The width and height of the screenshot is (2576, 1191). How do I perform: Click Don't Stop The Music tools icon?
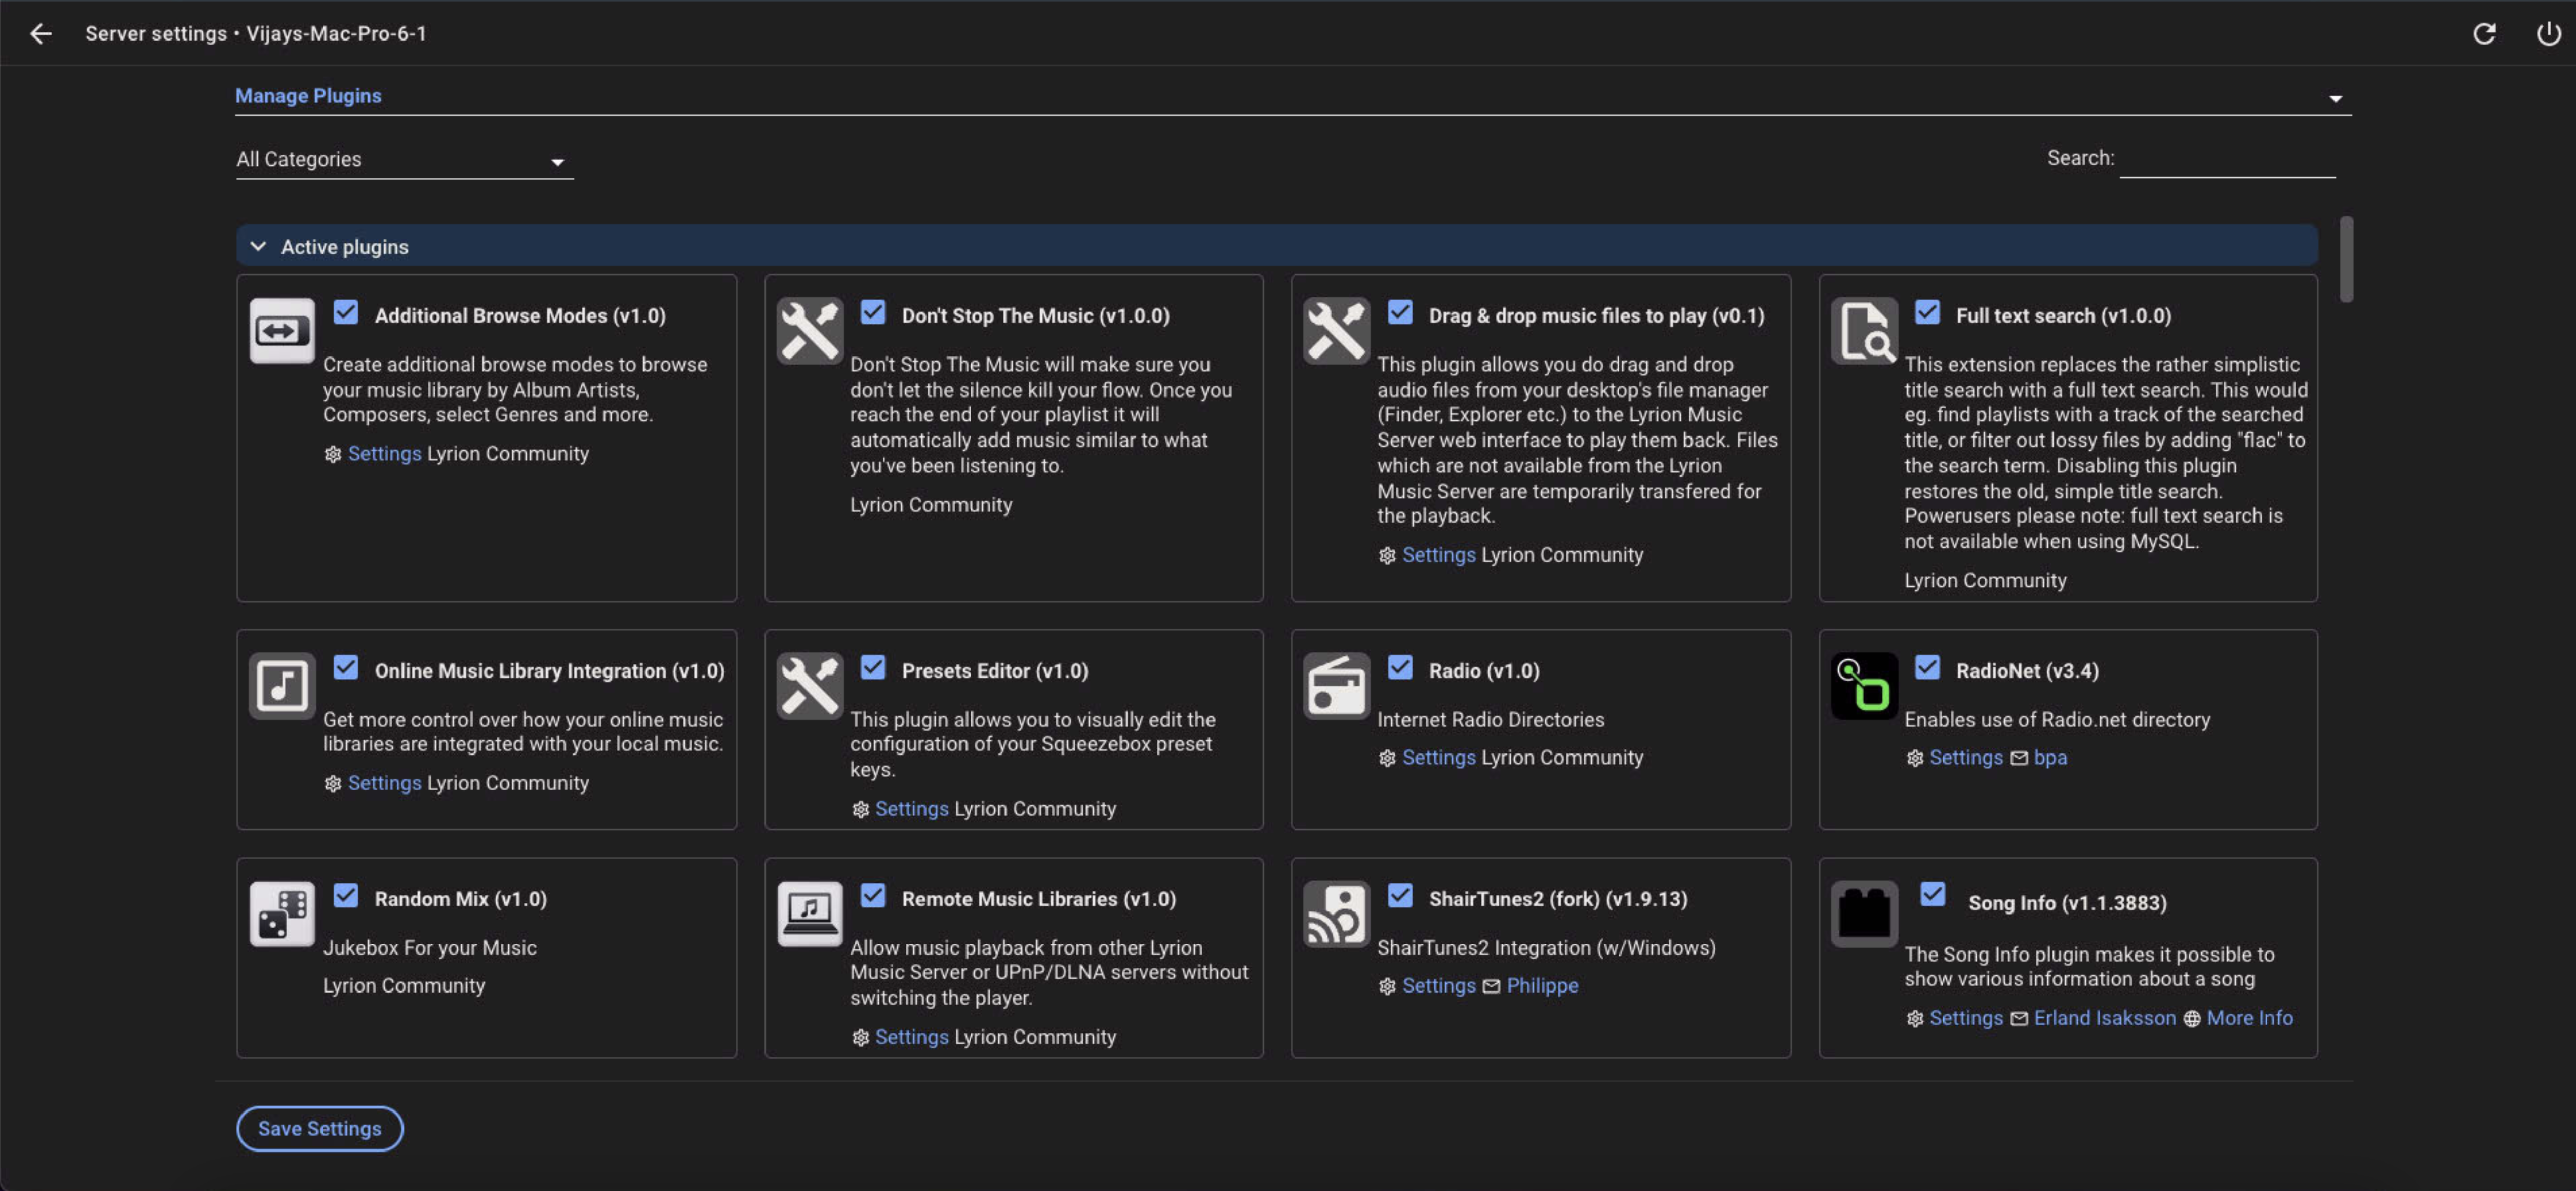[809, 330]
